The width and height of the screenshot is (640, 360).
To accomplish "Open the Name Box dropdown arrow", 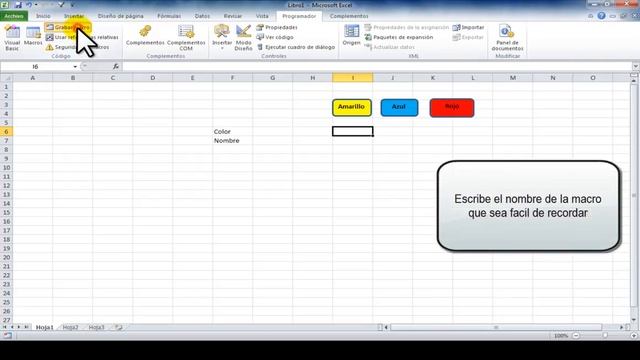I will pyautogui.click(x=75, y=67).
